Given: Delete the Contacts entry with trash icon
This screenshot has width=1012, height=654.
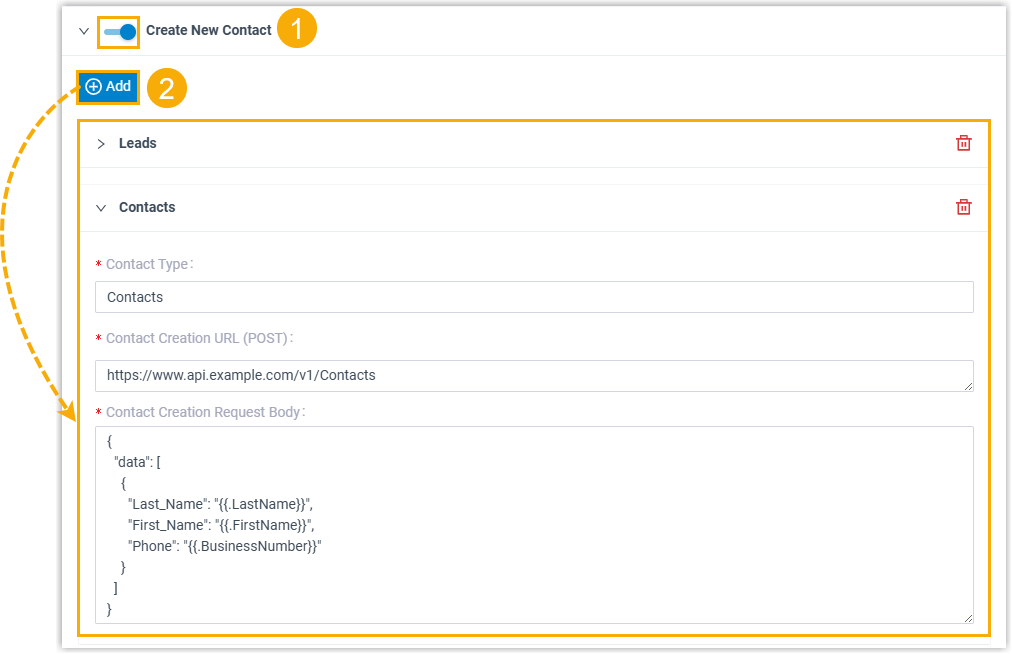Looking at the screenshot, I should (963, 208).
